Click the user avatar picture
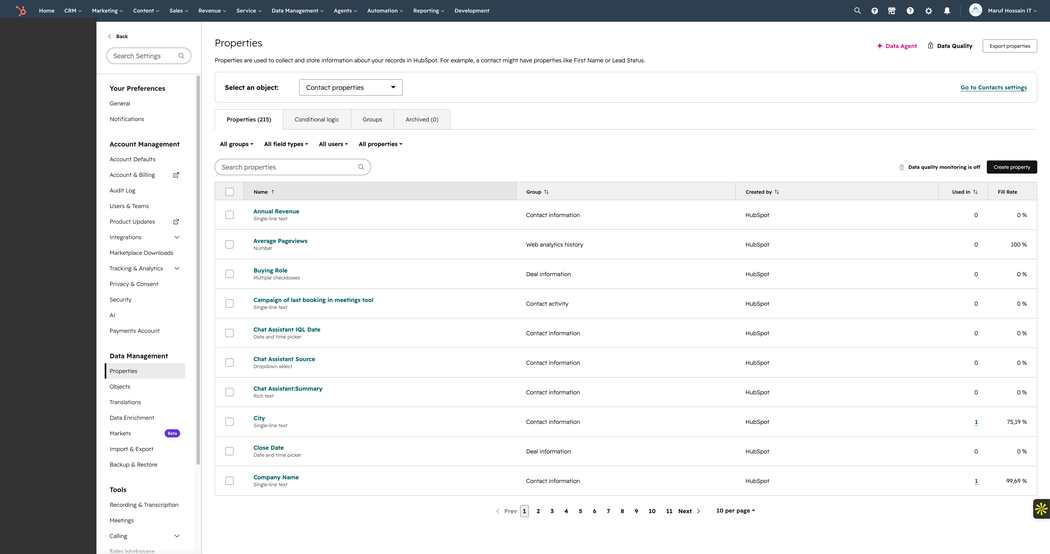The height and width of the screenshot is (554, 1050). pyautogui.click(x=976, y=10)
